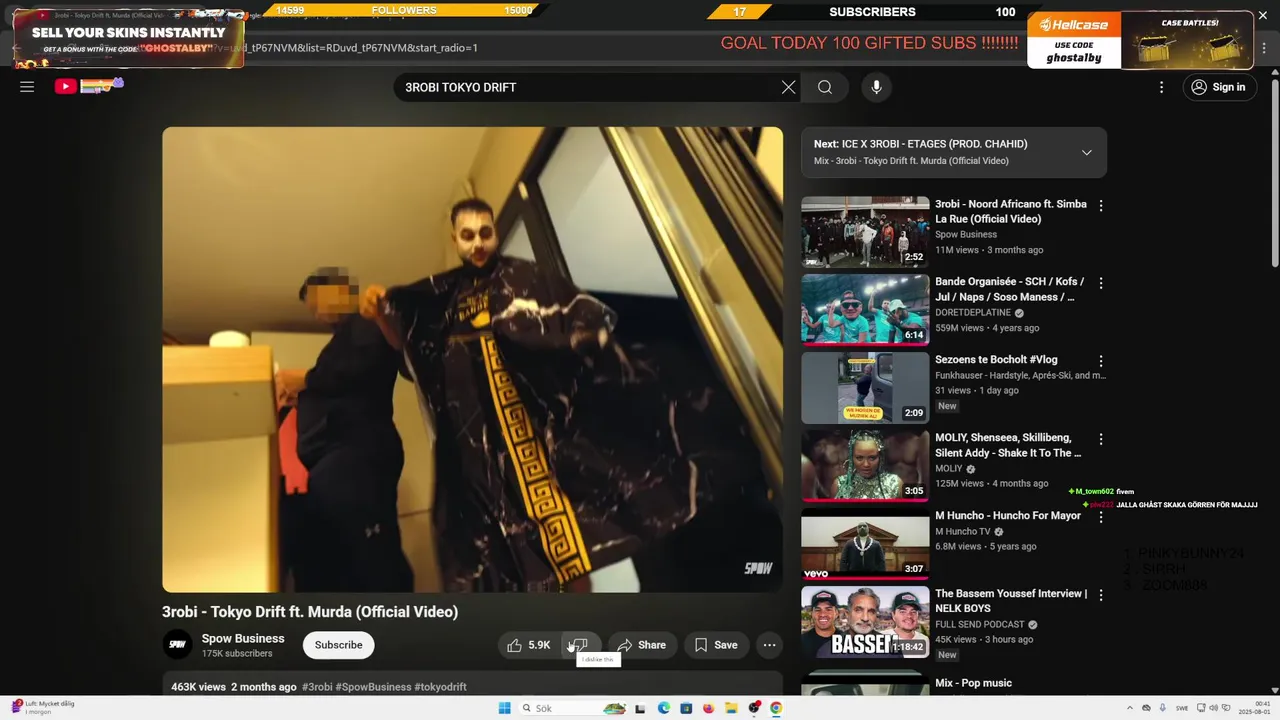Clear the search box text
This screenshot has height=720, width=1280.
(x=789, y=87)
